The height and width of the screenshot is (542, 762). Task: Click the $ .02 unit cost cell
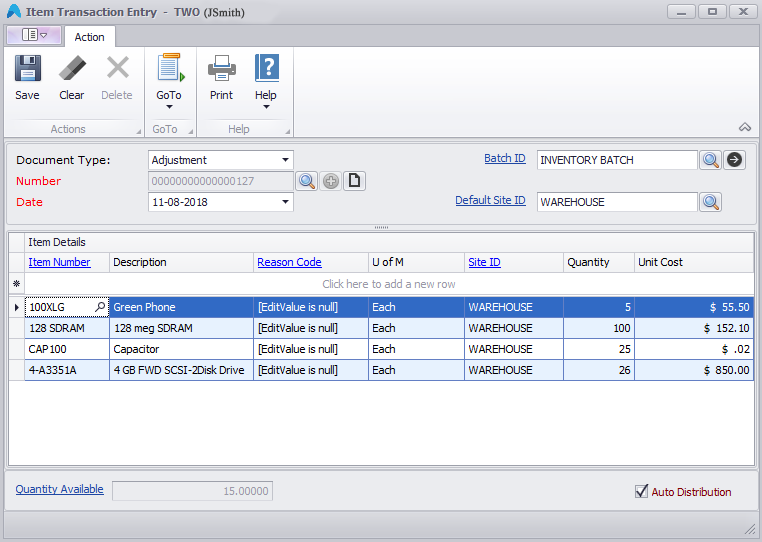[x=694, y=349]
